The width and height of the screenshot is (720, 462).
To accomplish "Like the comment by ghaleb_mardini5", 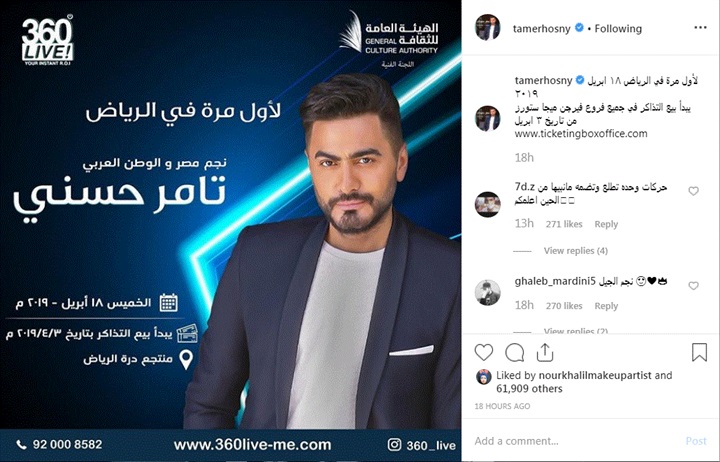I will (x=693, y=286).
